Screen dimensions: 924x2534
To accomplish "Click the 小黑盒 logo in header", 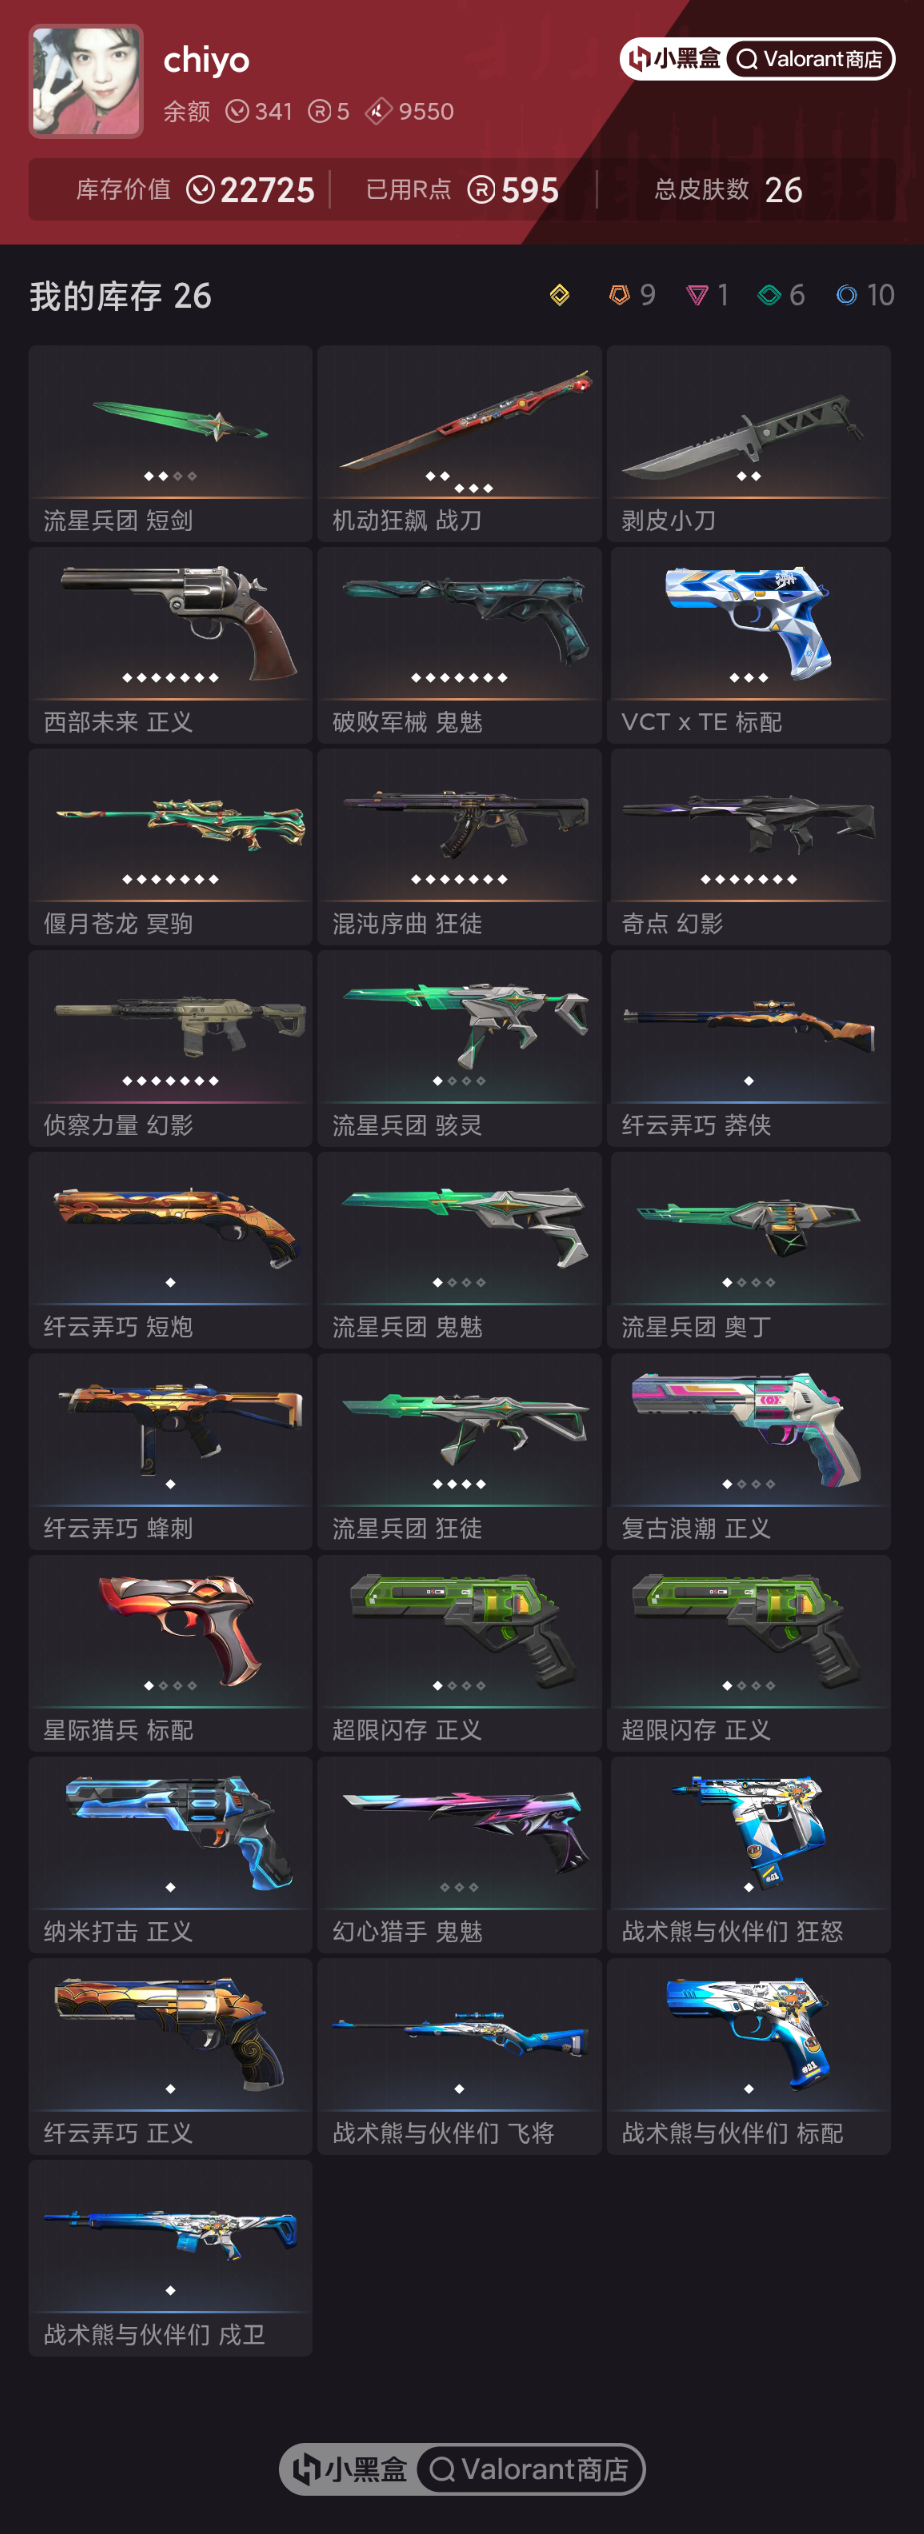I will [674, 59].
